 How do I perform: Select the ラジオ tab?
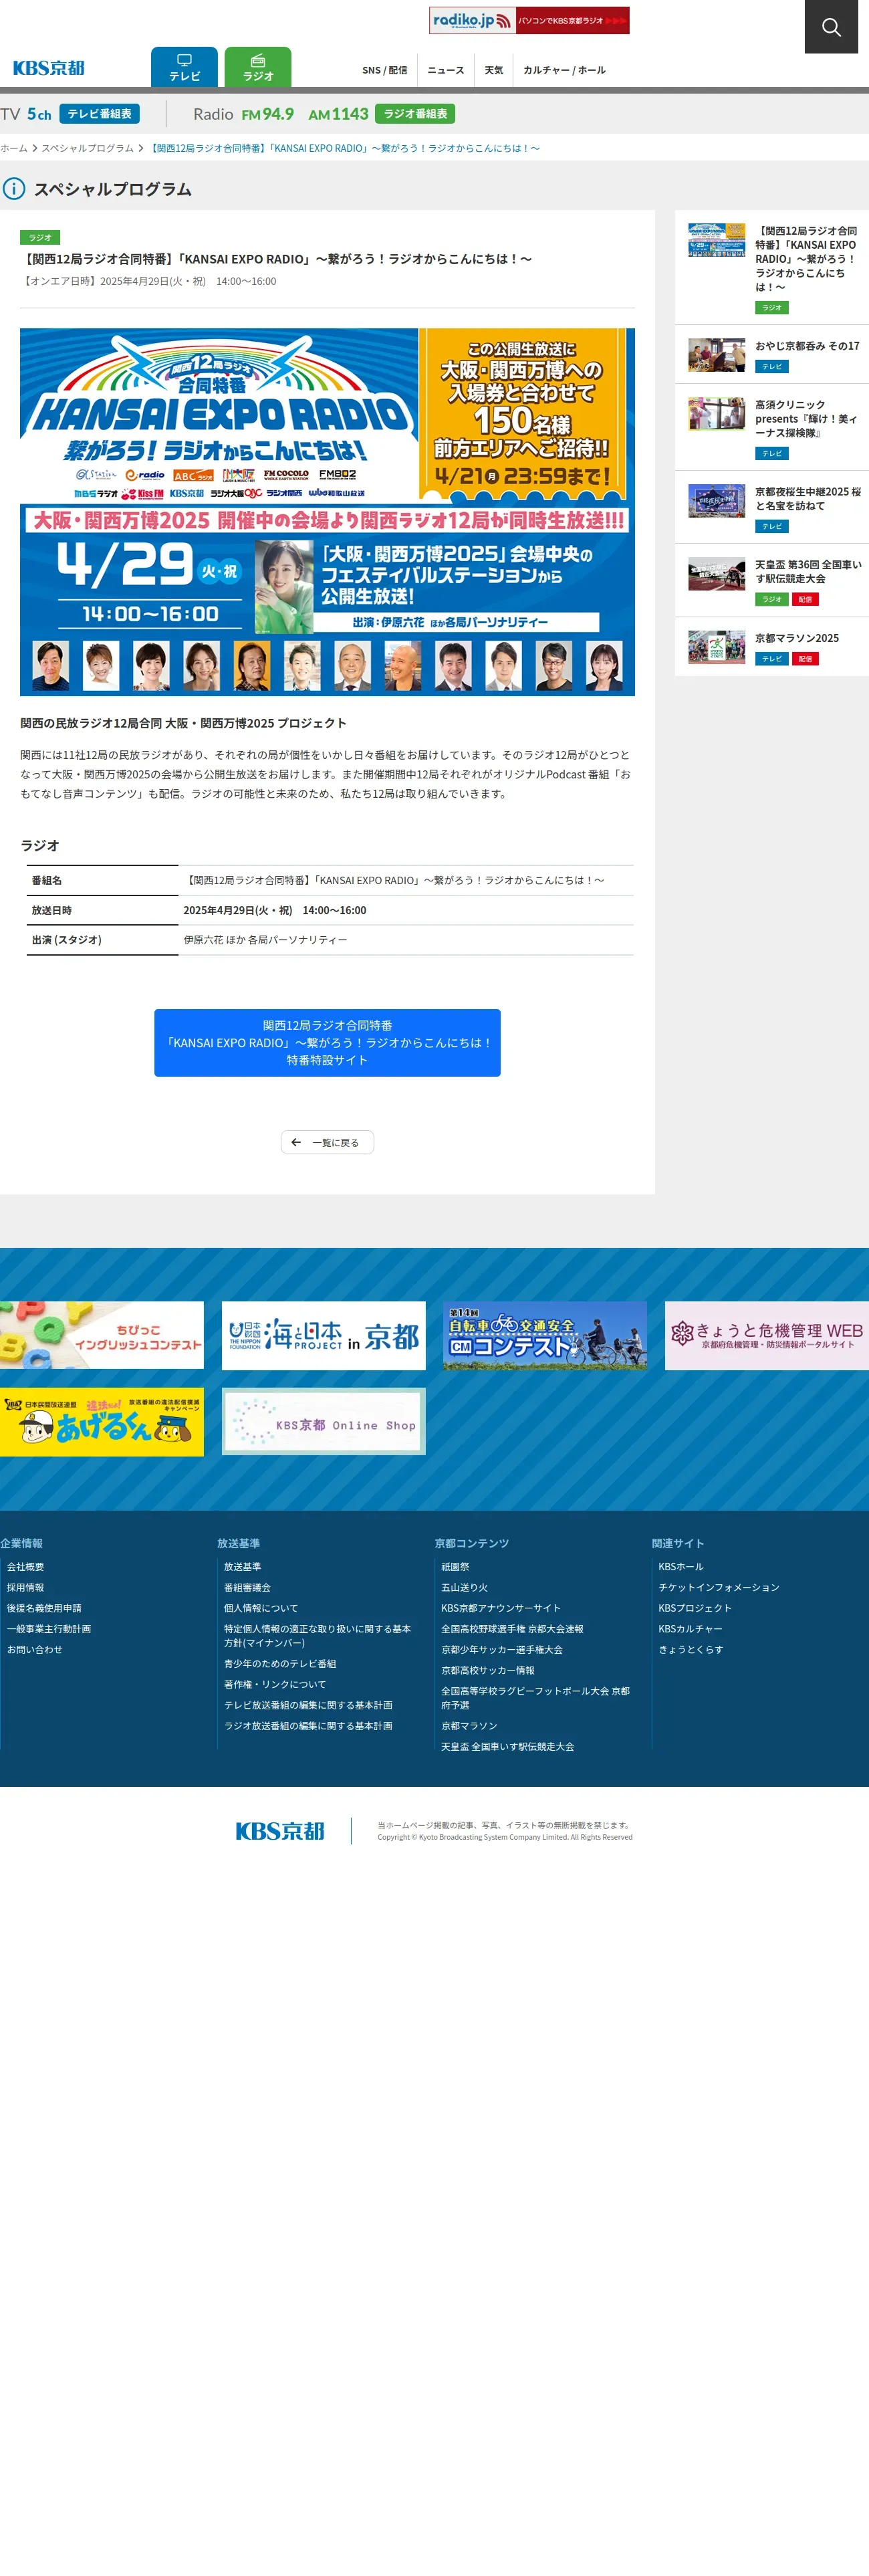258,67
